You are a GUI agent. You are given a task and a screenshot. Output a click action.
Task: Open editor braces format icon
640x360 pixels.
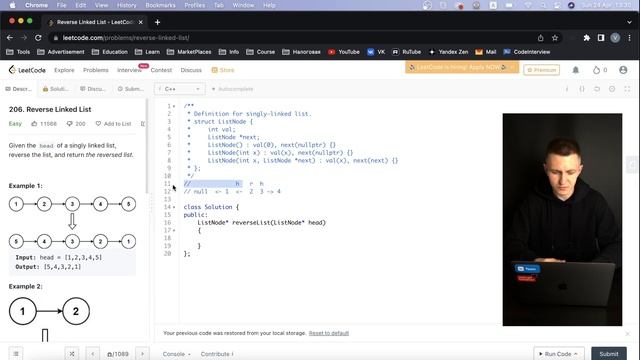[582, 89]
